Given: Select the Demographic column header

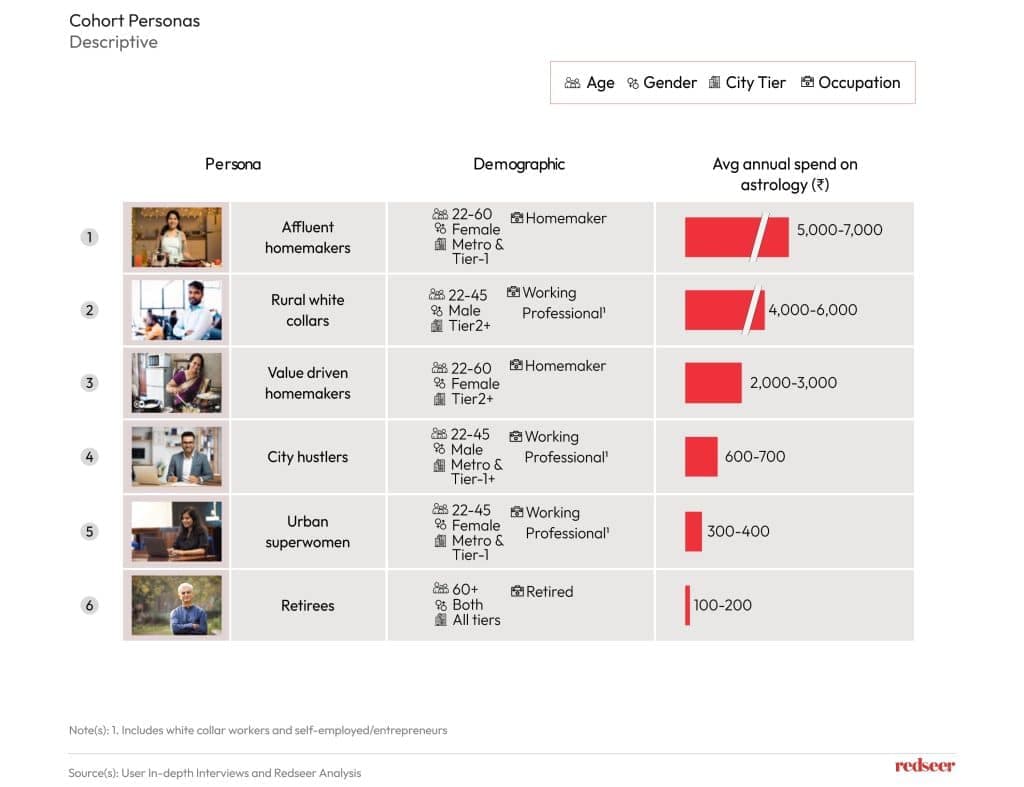Looking at the screenshot, I should pos(519,164).
